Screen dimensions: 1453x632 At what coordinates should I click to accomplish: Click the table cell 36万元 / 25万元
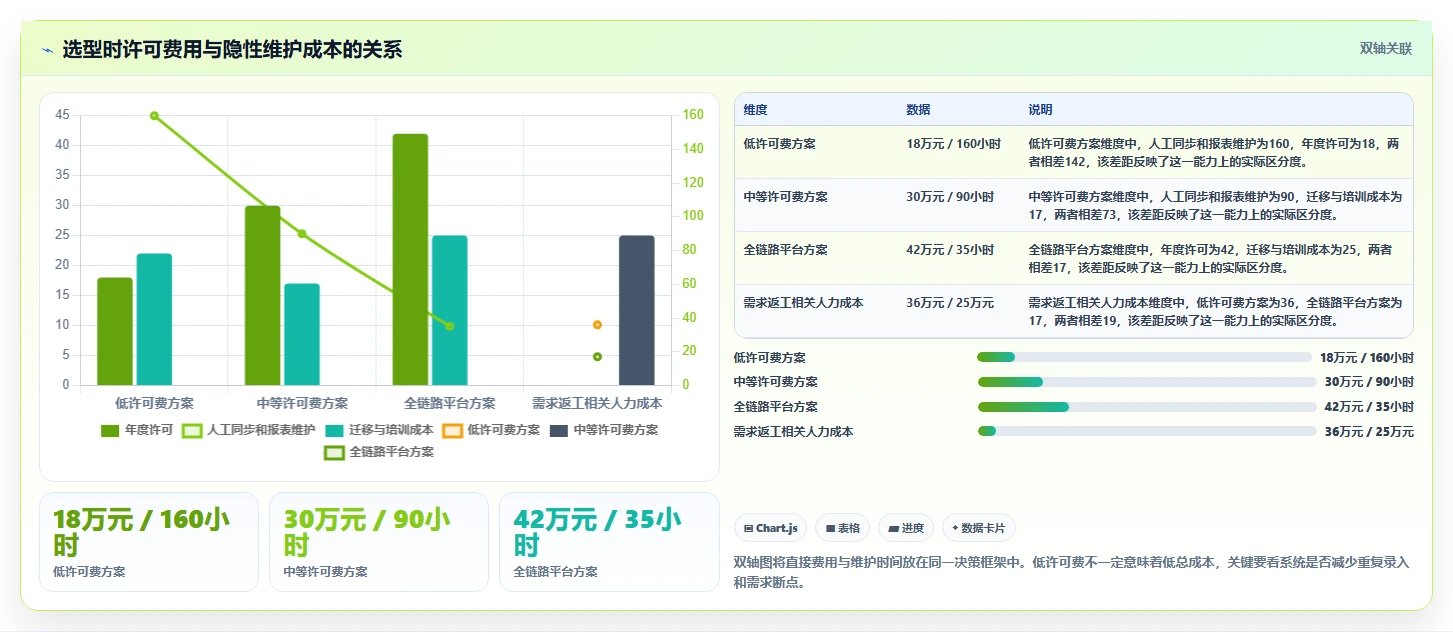pos(950,303)
